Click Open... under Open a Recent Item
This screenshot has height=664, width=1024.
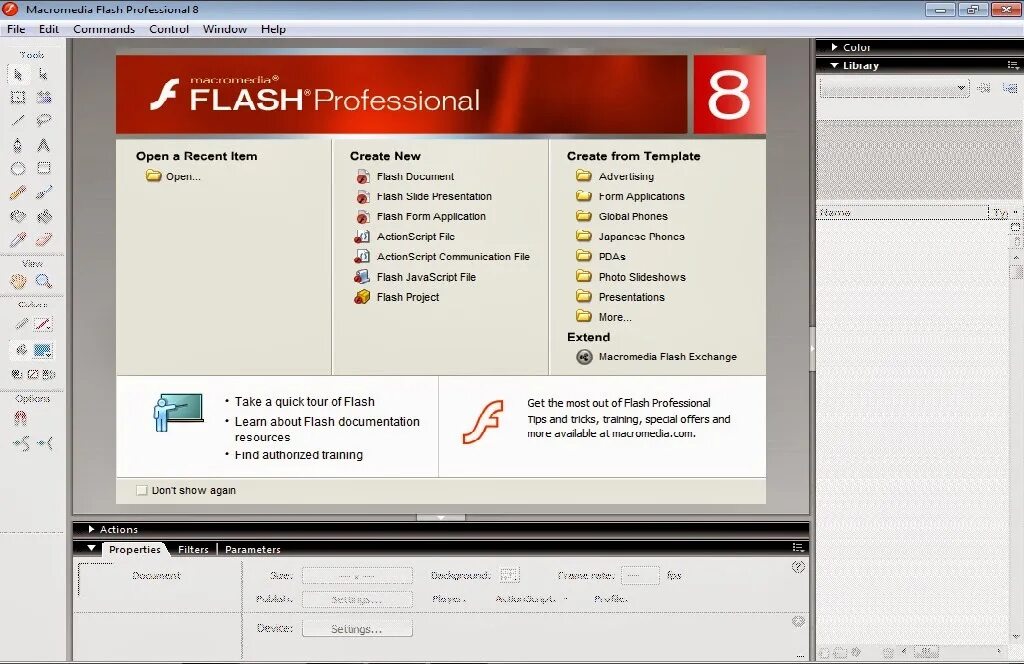[174, 176]
